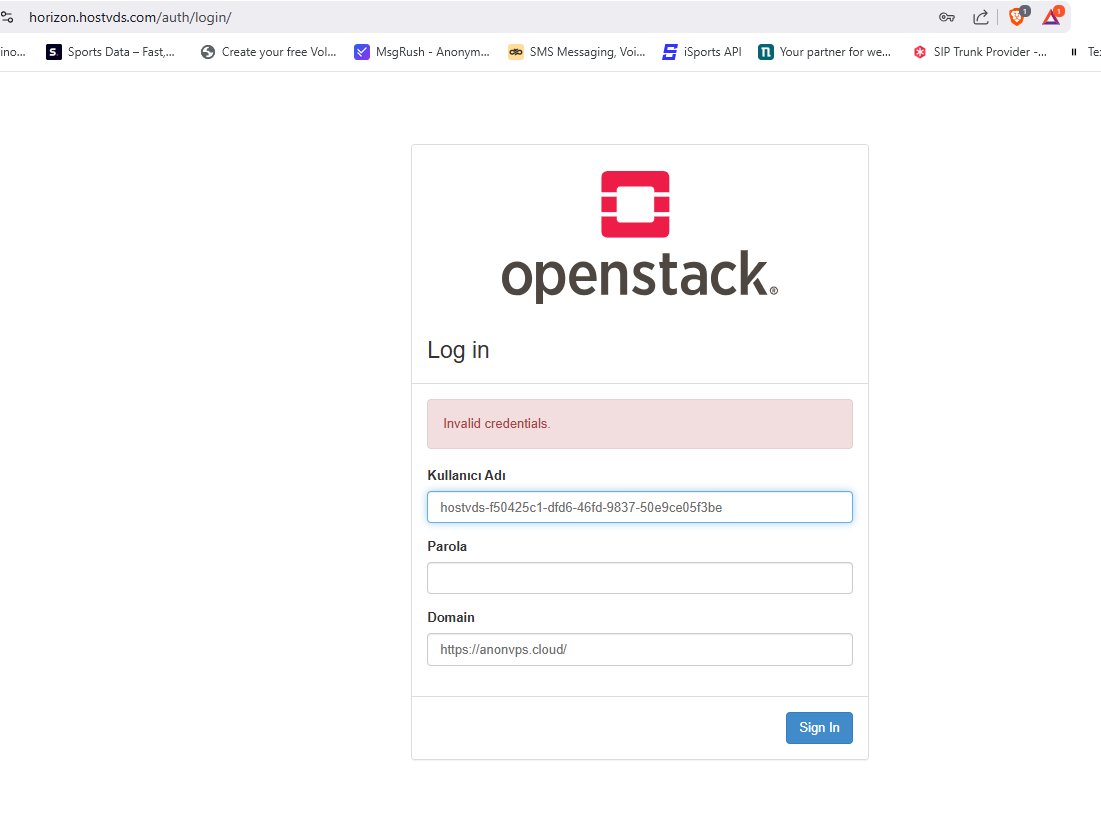
Task: Click the Your partner favicon icon
Action: pos(765,52)
